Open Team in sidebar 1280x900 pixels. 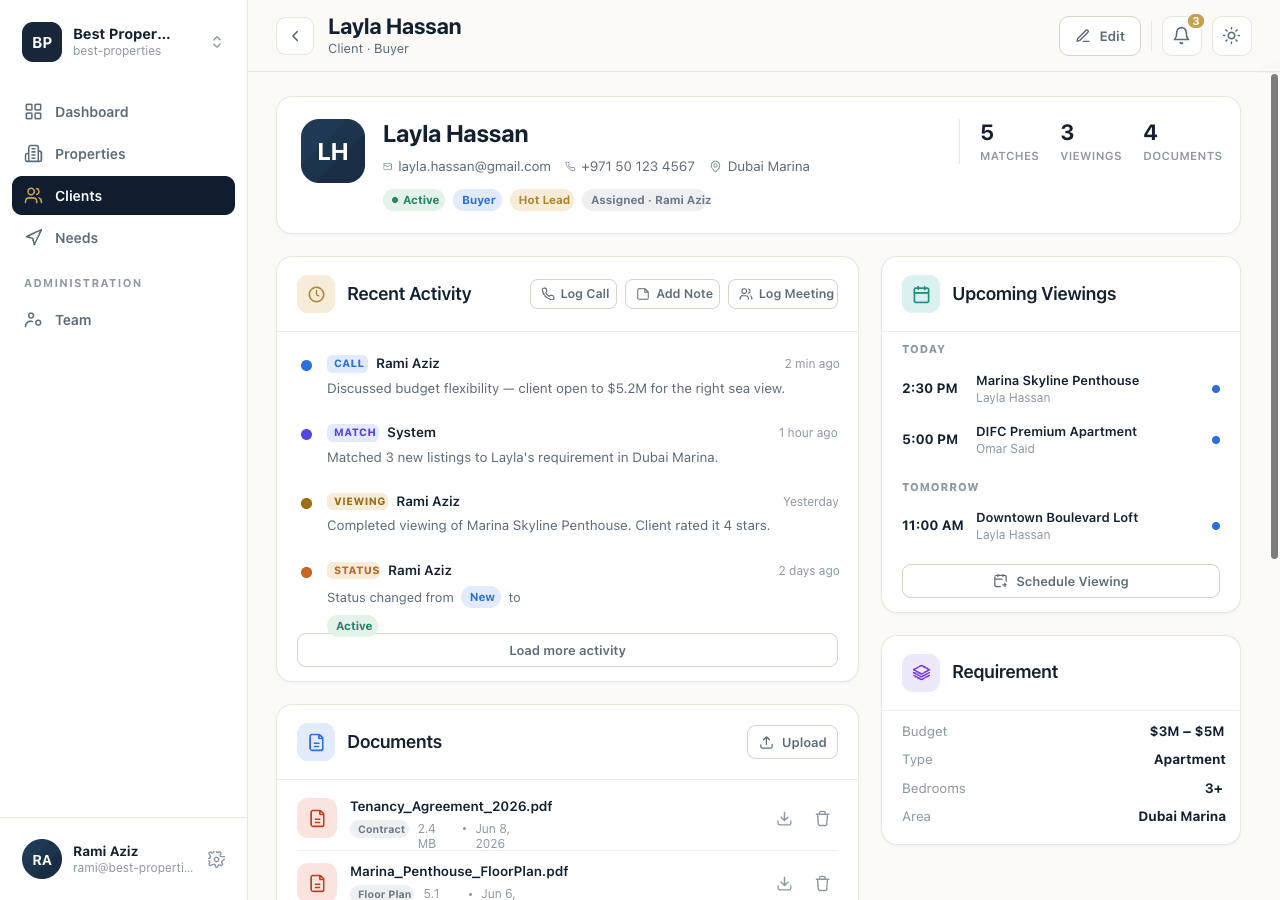[x=123, y=320]
